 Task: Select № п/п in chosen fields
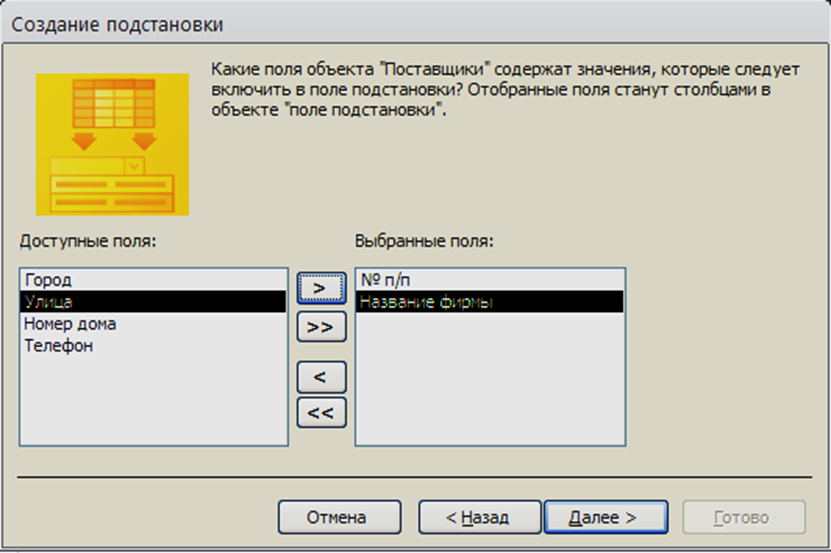tap(490, 279)
